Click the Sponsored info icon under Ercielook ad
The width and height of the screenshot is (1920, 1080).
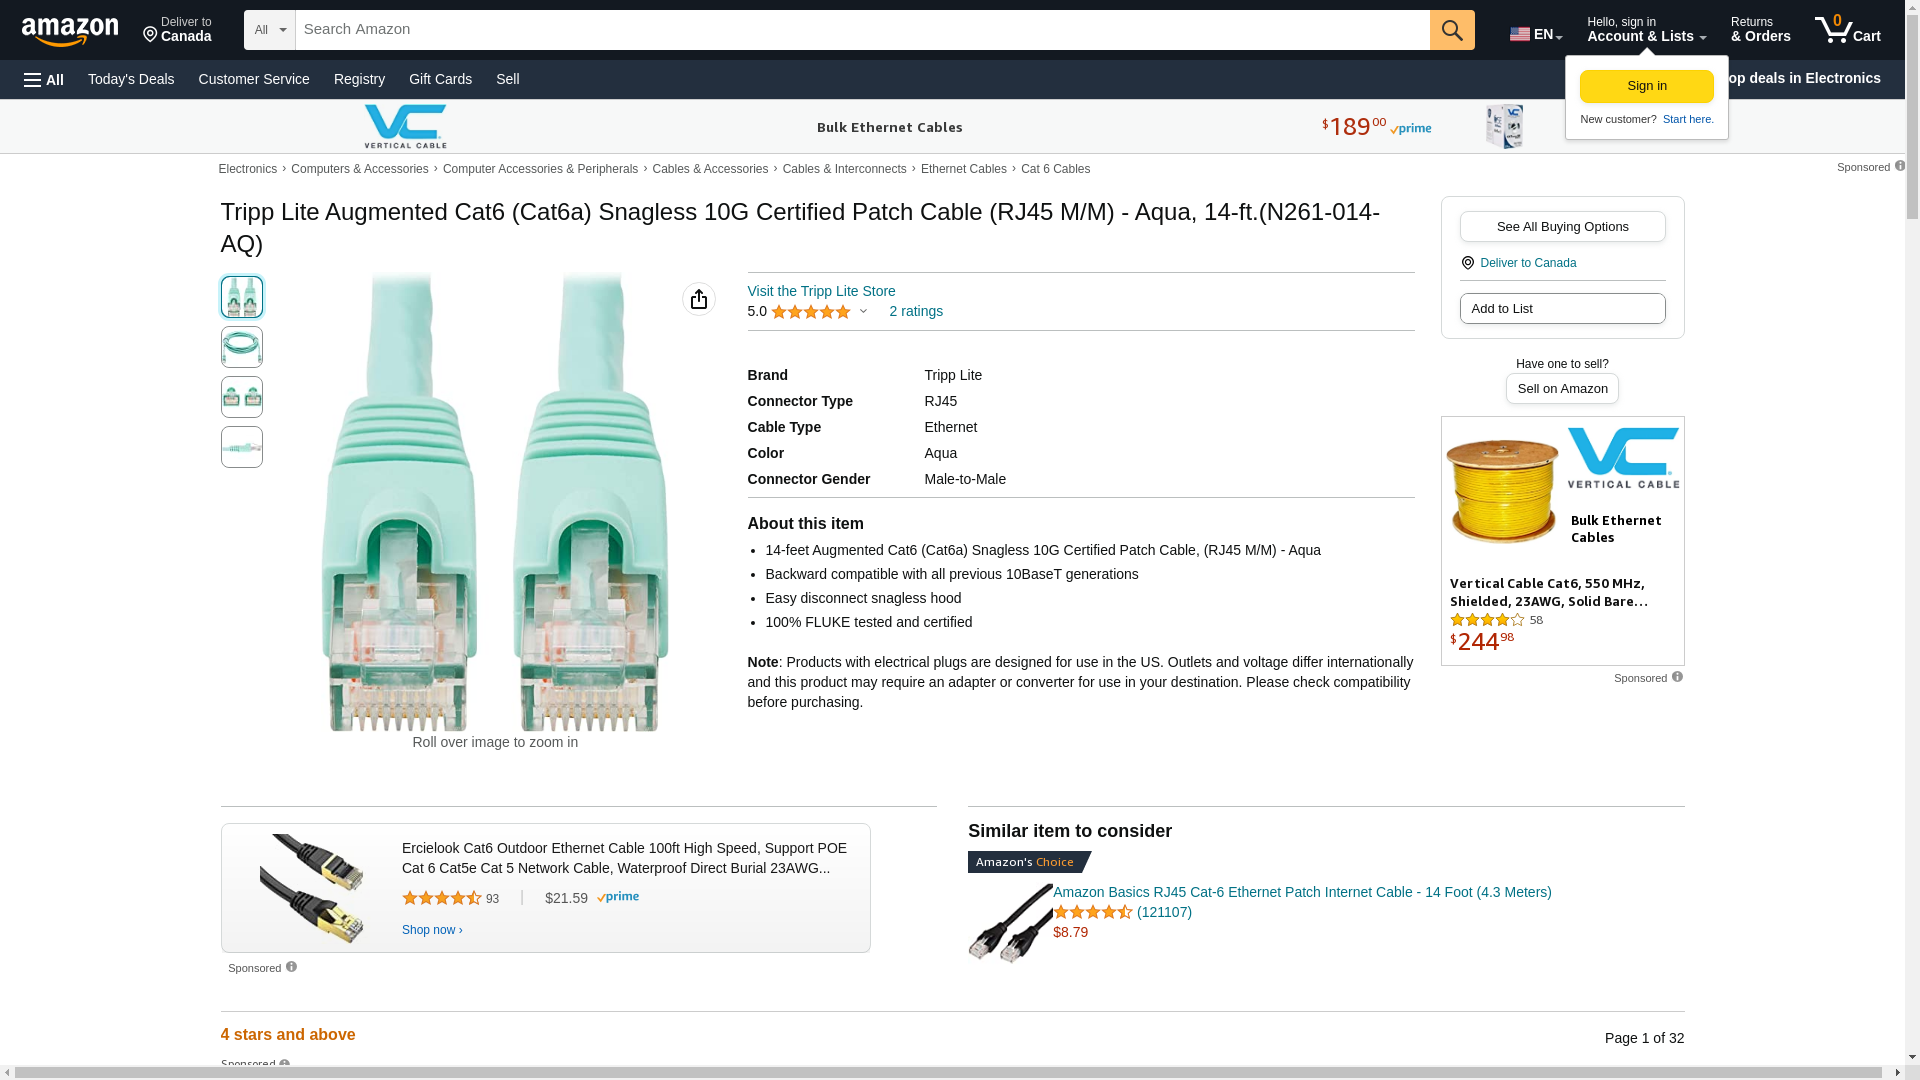click(x=291, y=967)
